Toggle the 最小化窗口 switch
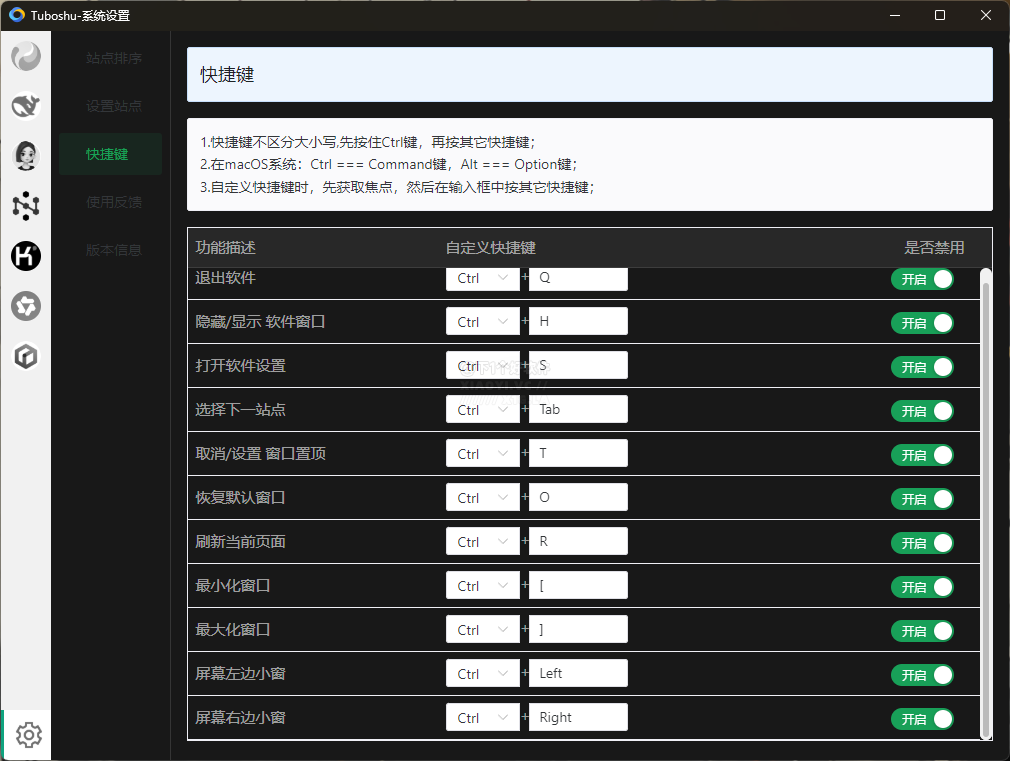 (x=922, y=586)
